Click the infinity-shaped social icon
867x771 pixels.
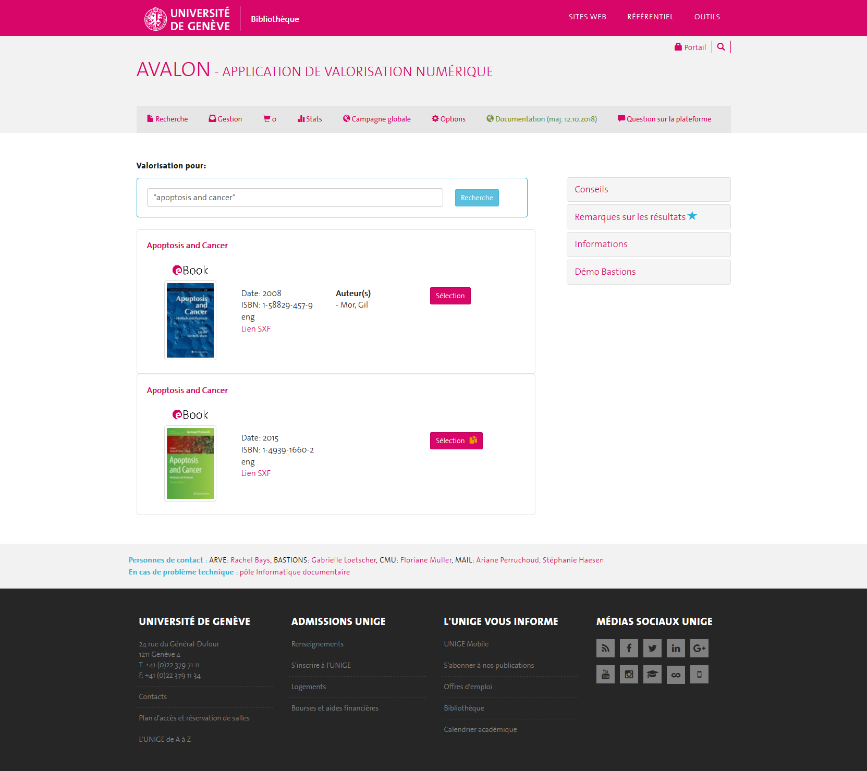pos(676,674)
